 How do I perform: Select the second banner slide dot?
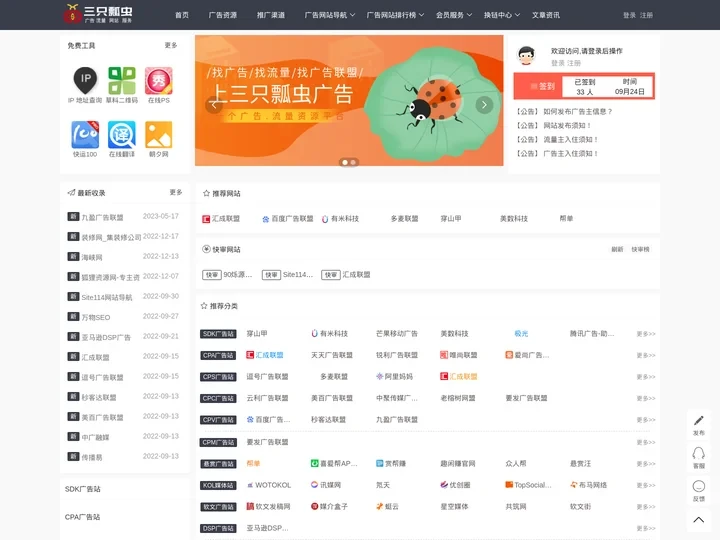click(x=353, y=162)
